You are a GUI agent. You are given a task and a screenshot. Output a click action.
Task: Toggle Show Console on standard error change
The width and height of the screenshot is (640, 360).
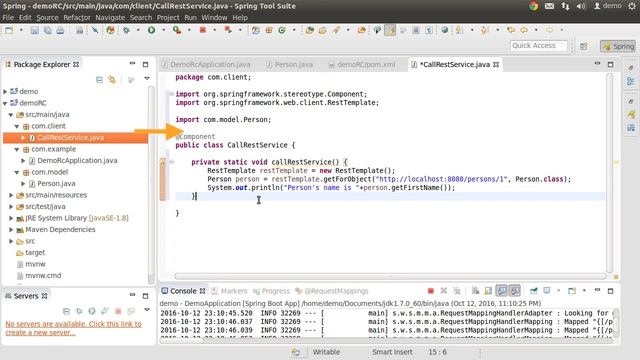click(515, 291)
